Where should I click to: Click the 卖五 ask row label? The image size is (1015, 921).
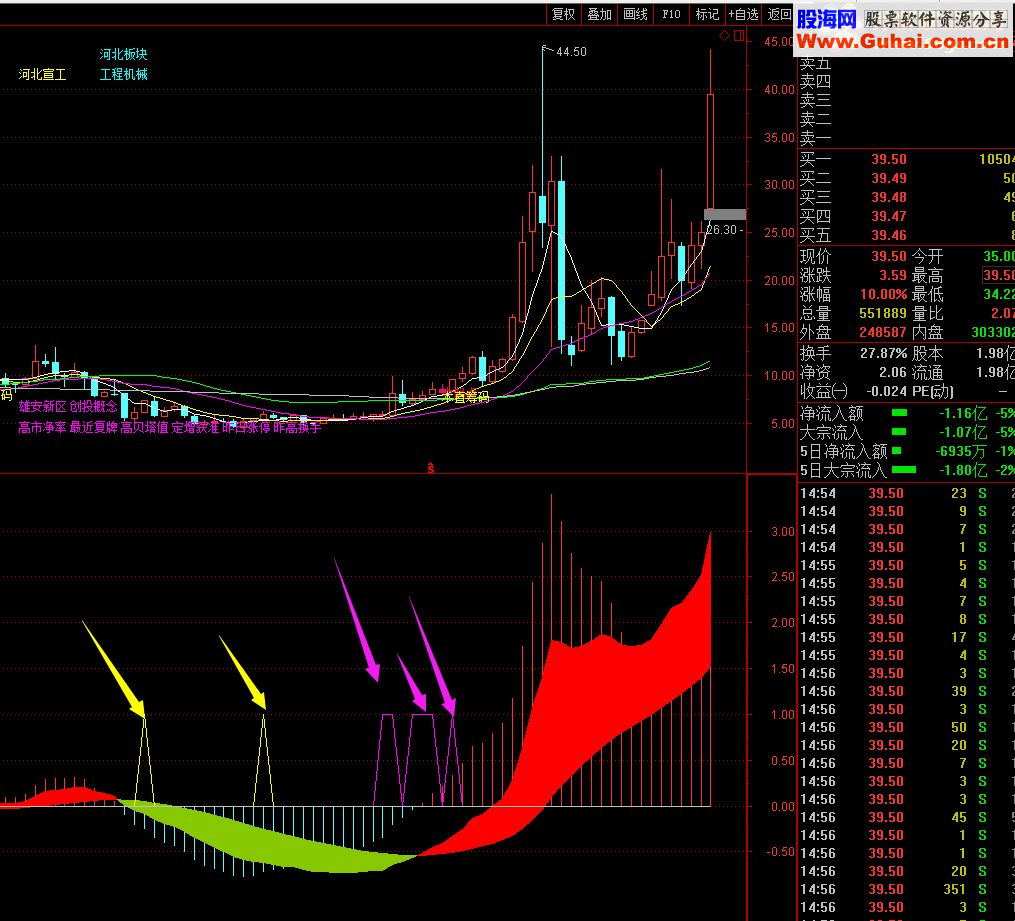point(815,63)
